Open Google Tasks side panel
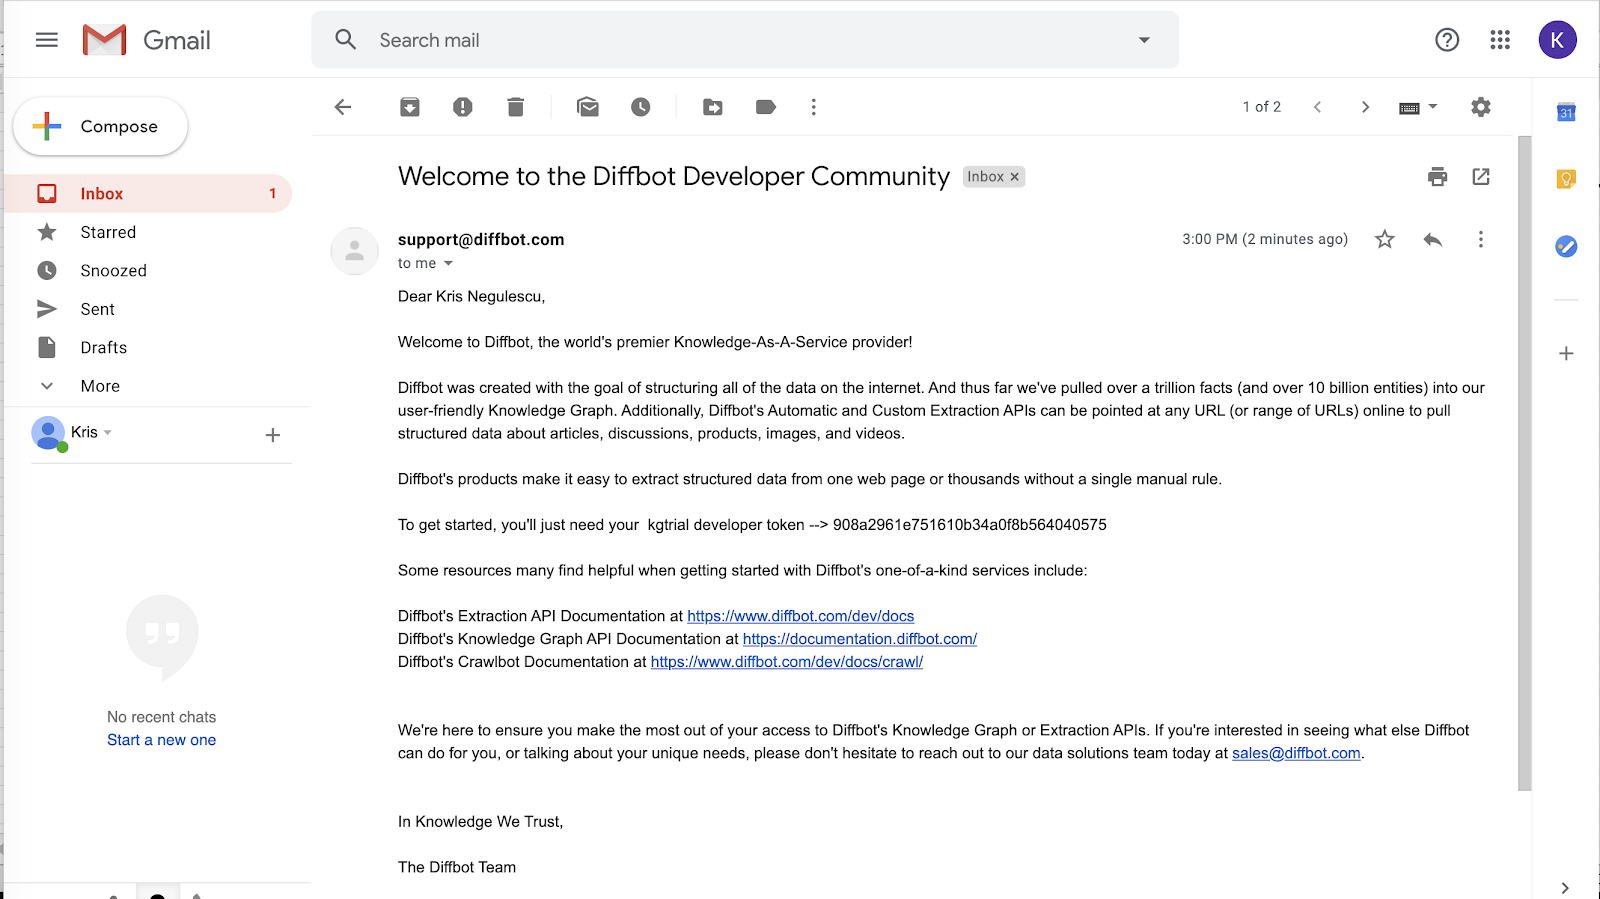Image resolution: width=1600 pixels, height=899 pixels. (1566, 246)
